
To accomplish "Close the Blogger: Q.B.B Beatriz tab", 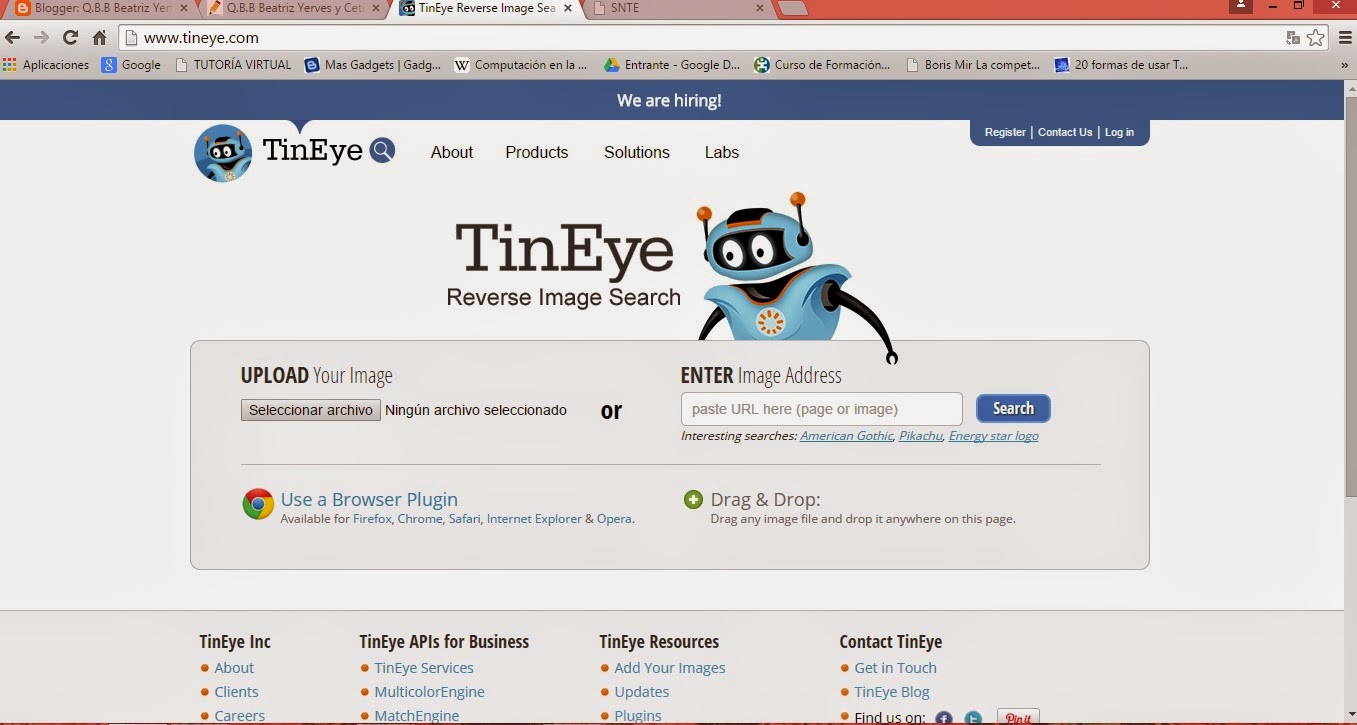I will click(185, 8).
